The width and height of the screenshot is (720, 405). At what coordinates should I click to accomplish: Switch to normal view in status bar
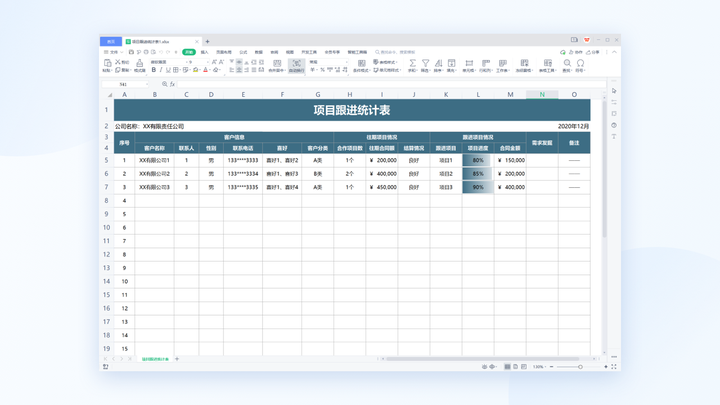pos(507,366)
